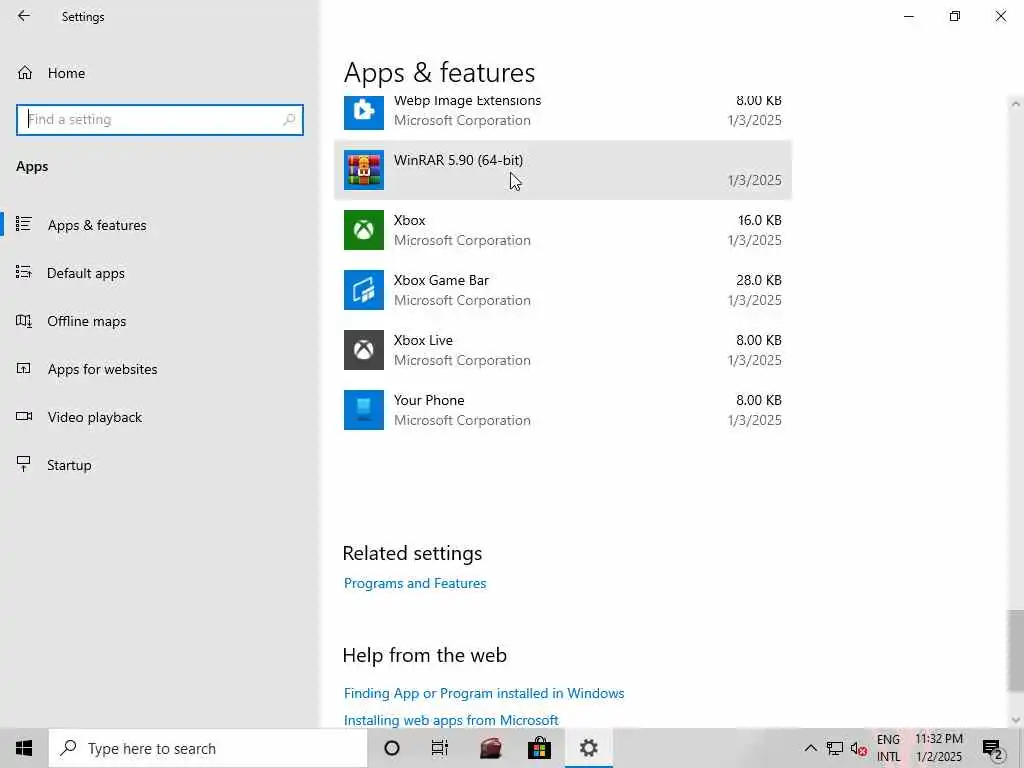Select Webp Image Extensions entry
The image size is (1024, 768).
pos(562,112)
